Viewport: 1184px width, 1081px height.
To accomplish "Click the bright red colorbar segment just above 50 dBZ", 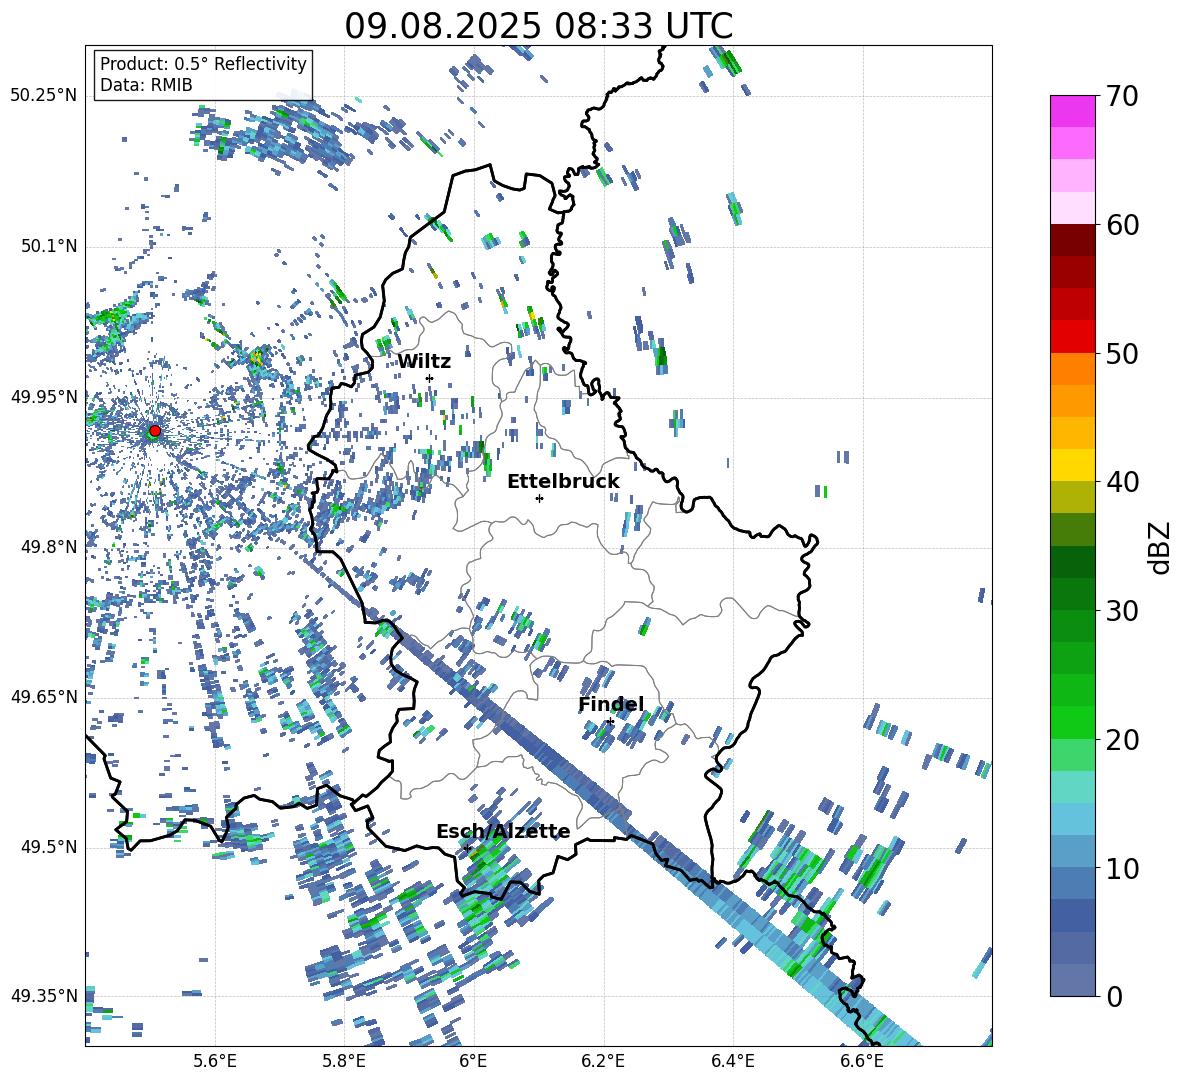I will (x=1072, y=337).
